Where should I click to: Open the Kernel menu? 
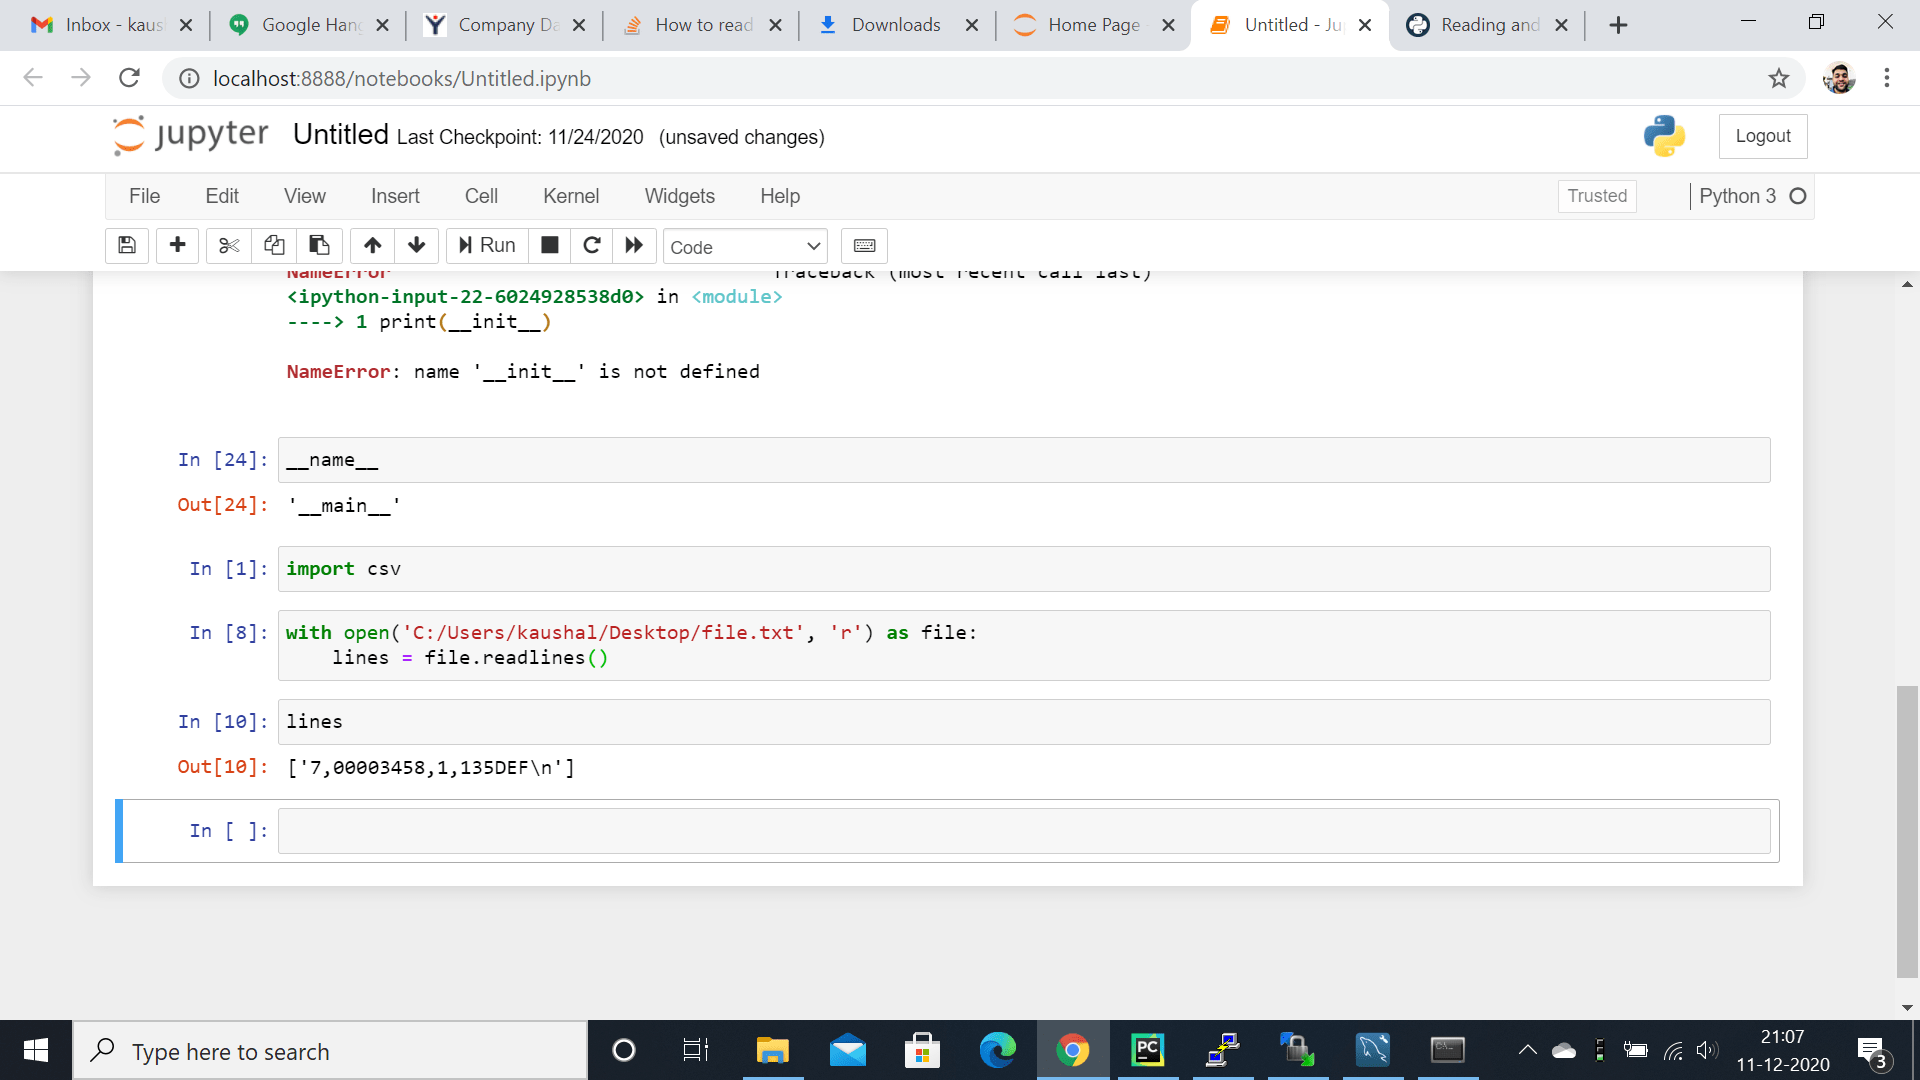click(x=571, y=196)
